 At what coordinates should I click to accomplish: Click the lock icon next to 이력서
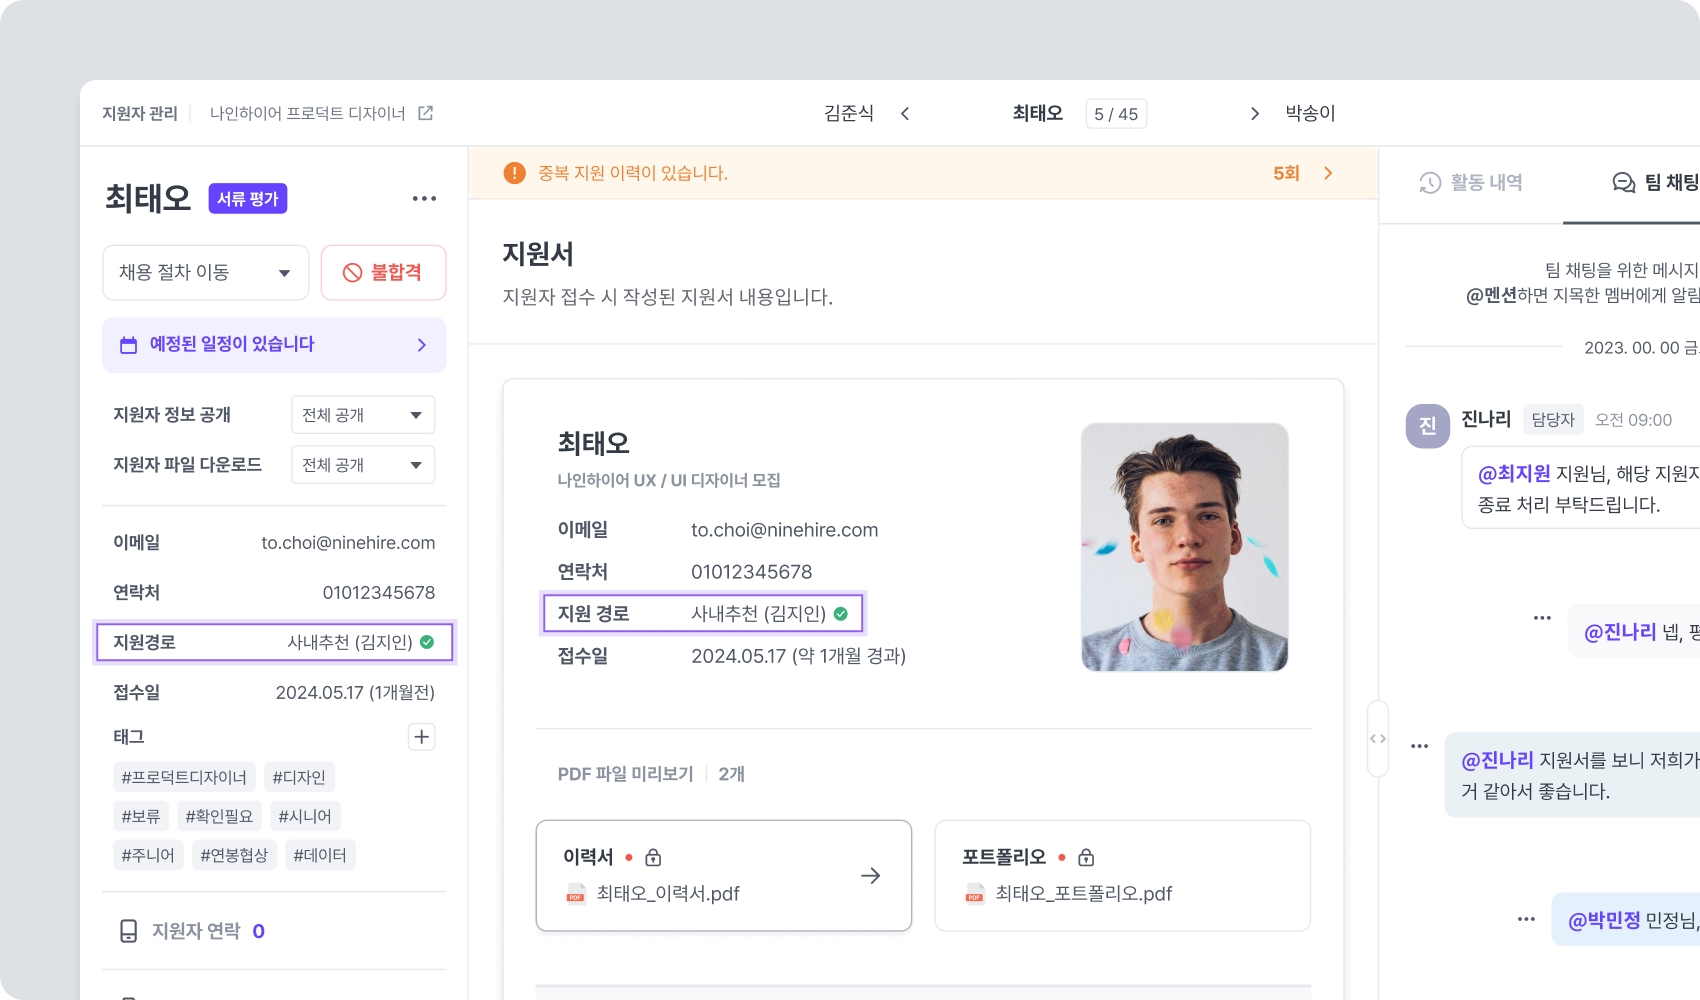[653, 857]
